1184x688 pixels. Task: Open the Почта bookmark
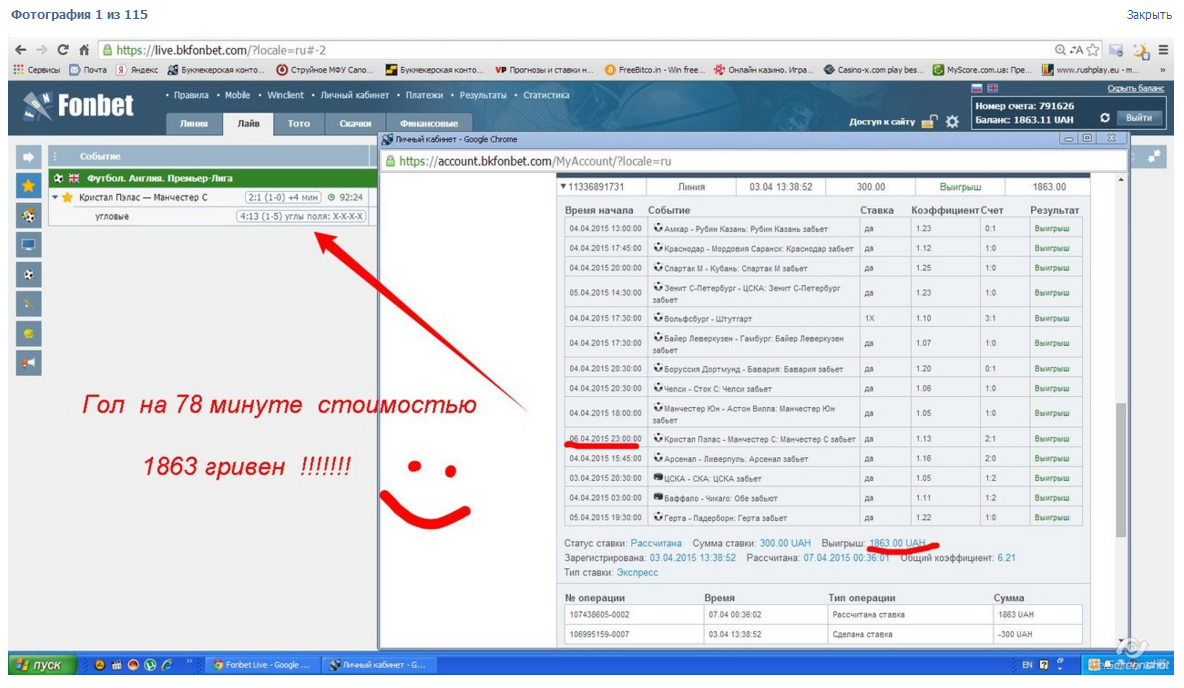pos(88,69)
